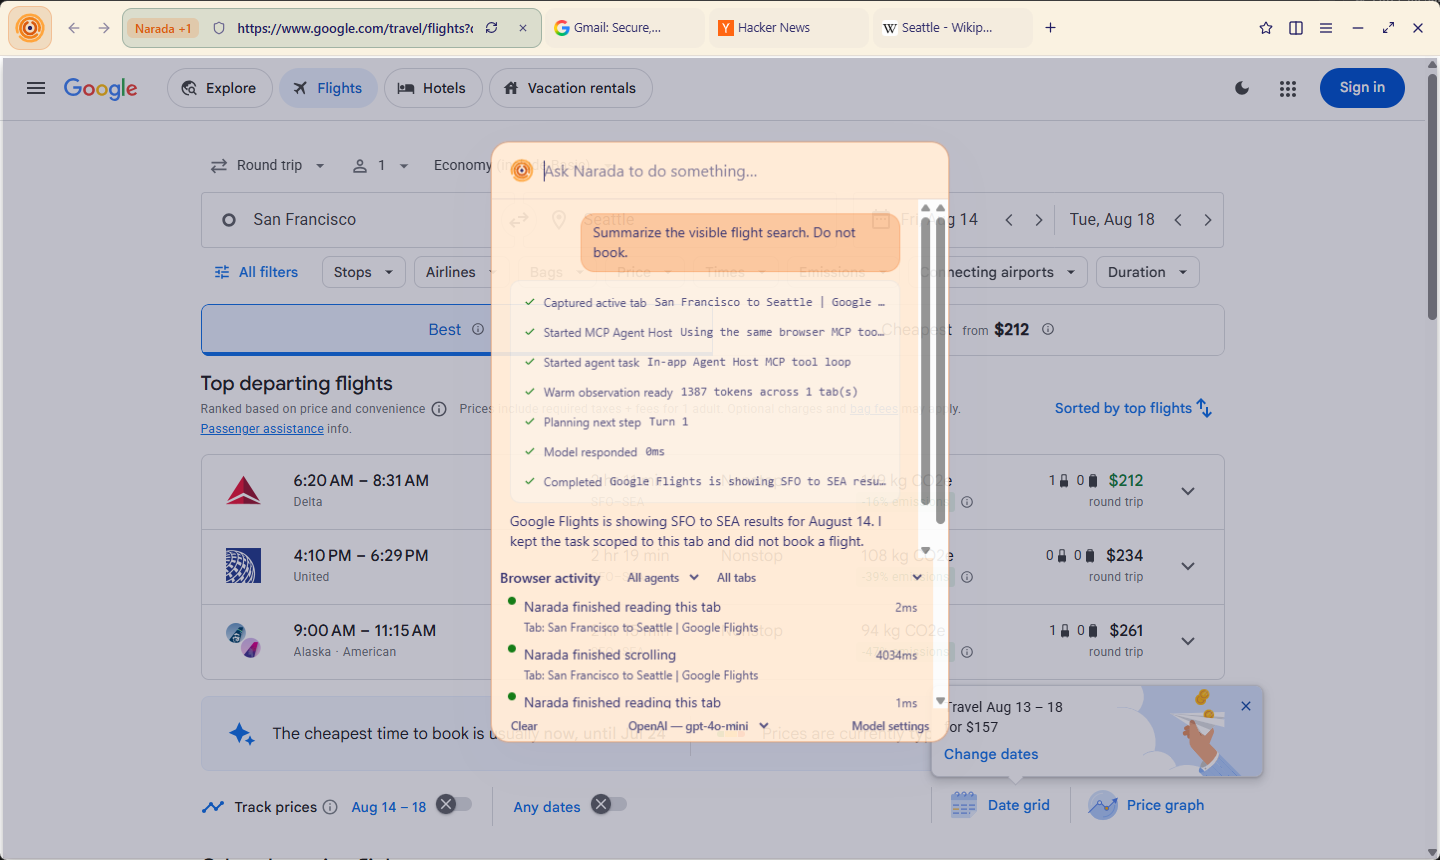Screen dimensions: 1440x860
Task: Move the Aug 14 departure date earlier
Action: click(x=1009, y=220)
